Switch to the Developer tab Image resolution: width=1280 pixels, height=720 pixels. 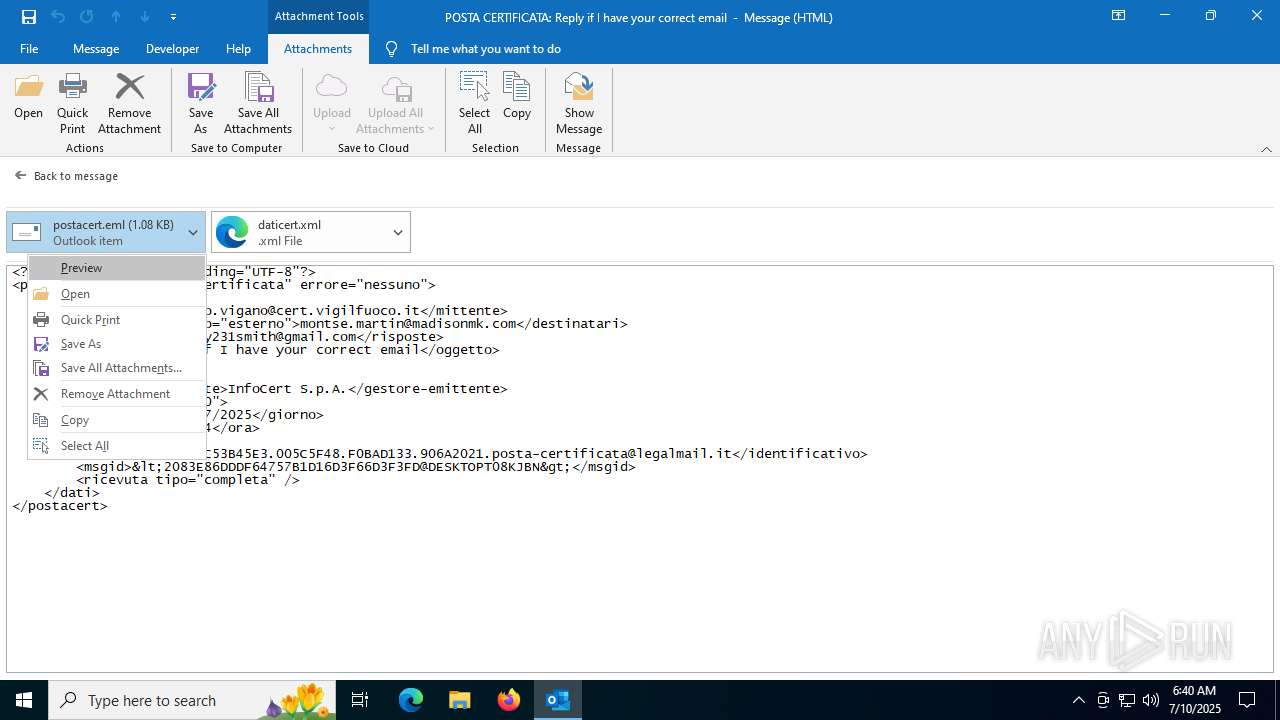click(x=172, y=48)
